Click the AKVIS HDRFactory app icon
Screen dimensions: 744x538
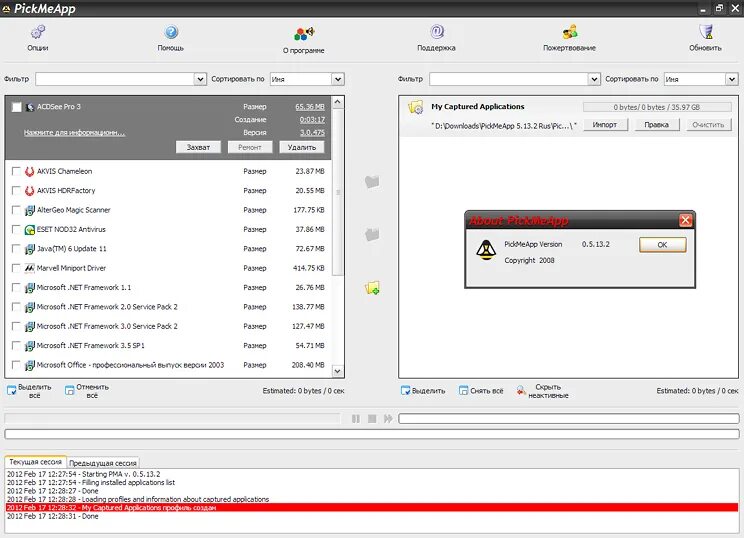(x=29, y=191)
